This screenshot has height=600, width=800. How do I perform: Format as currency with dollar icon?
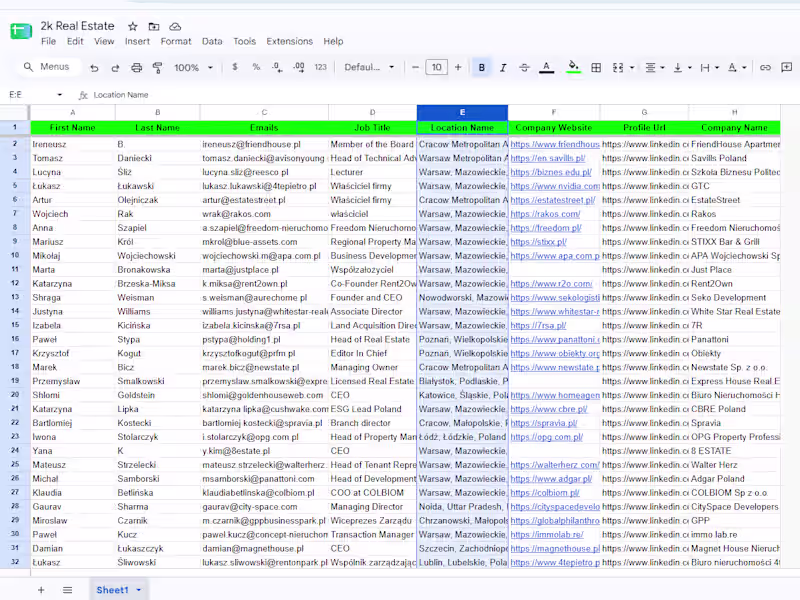(235, 67)
